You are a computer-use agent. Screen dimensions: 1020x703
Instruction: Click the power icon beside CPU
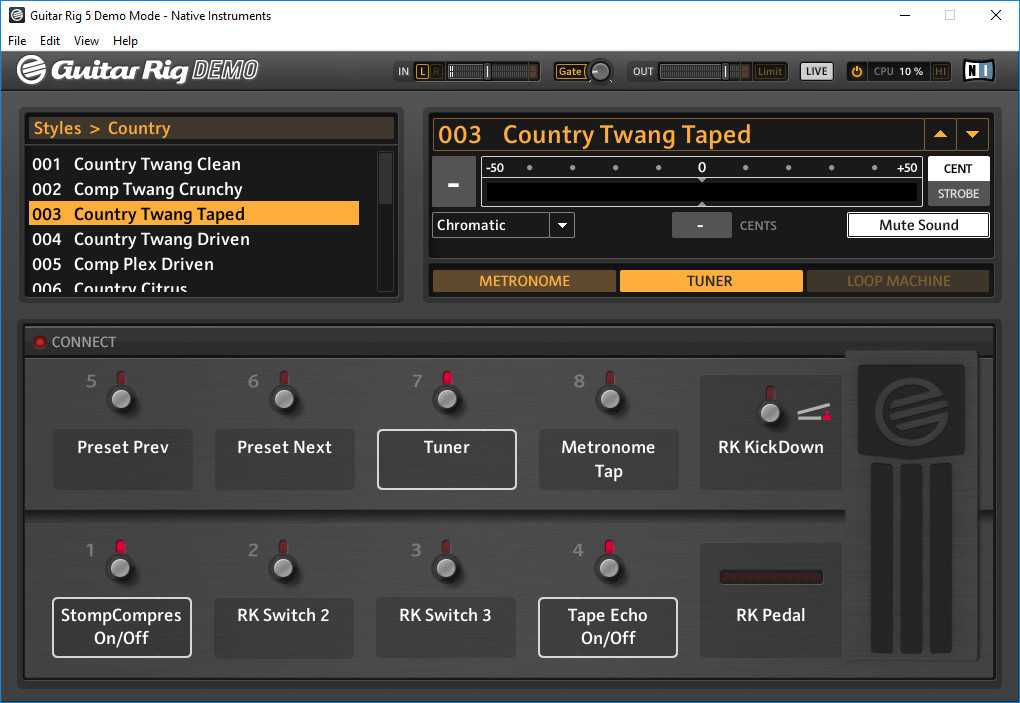click(x=857, y=71)
